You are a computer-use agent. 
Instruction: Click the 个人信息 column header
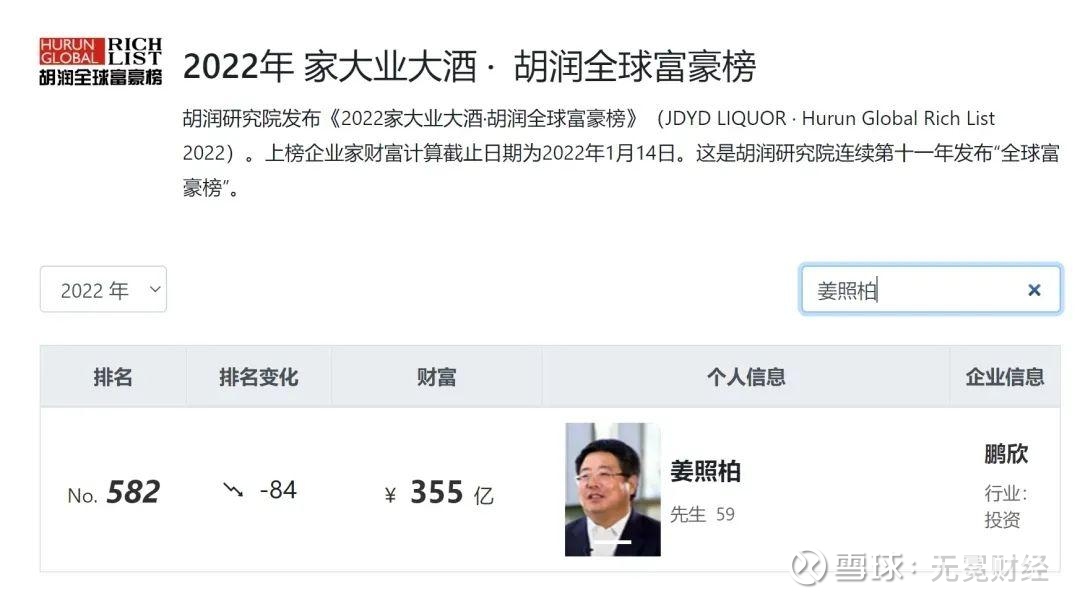pos(746,377)
